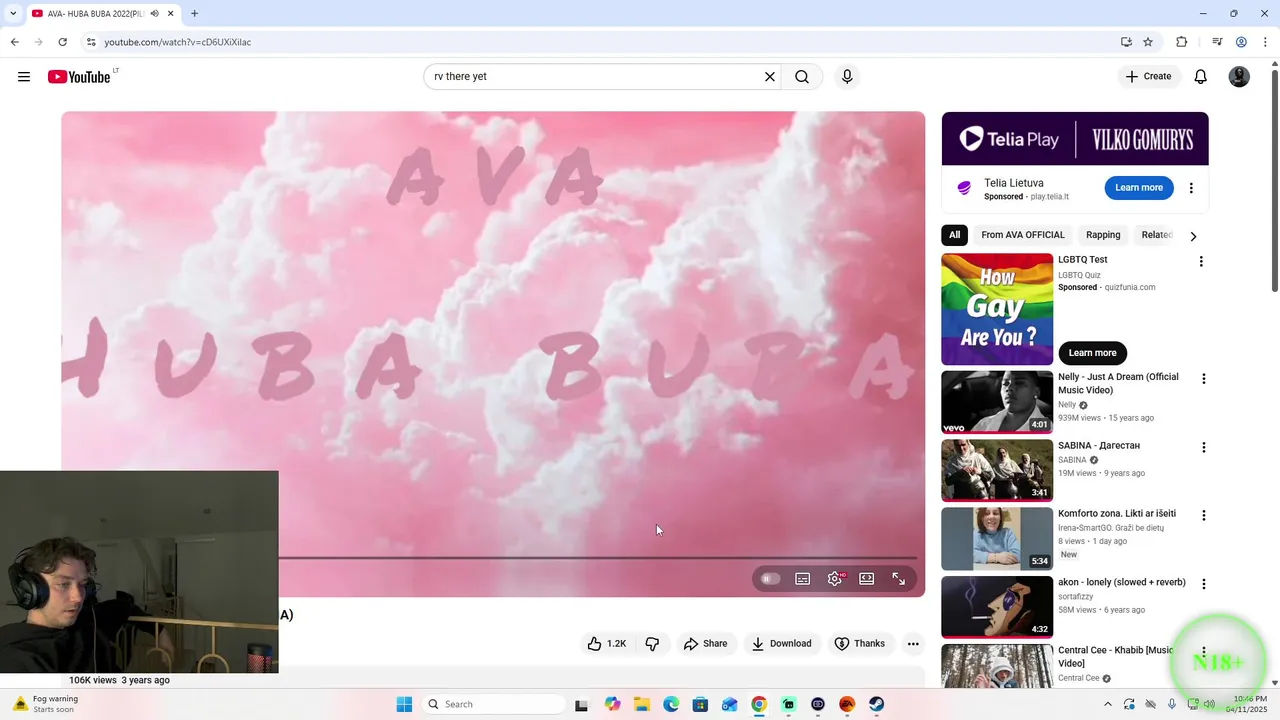Image resolution: width=1280 pixels, height=720 pixels.
Task: Click Learn more on LGBTQ Test ad
Action: click(1092, 353)
